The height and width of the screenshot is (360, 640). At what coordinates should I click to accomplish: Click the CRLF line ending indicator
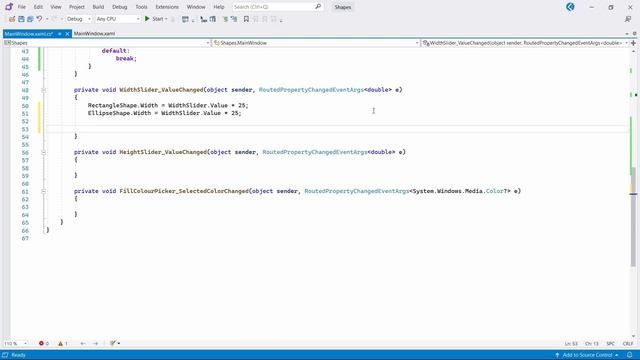[x=627, y=344]
